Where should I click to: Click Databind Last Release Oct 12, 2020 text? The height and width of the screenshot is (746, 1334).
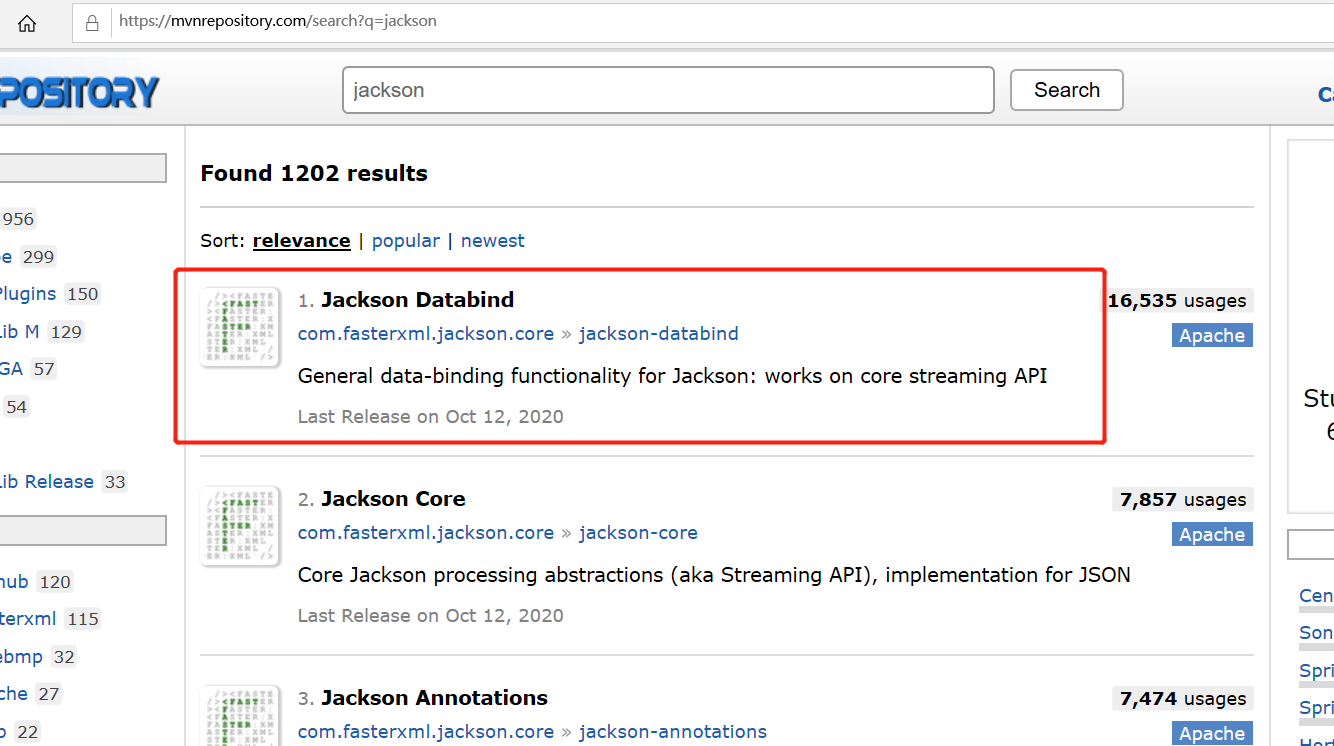click(x=430, y=417)
